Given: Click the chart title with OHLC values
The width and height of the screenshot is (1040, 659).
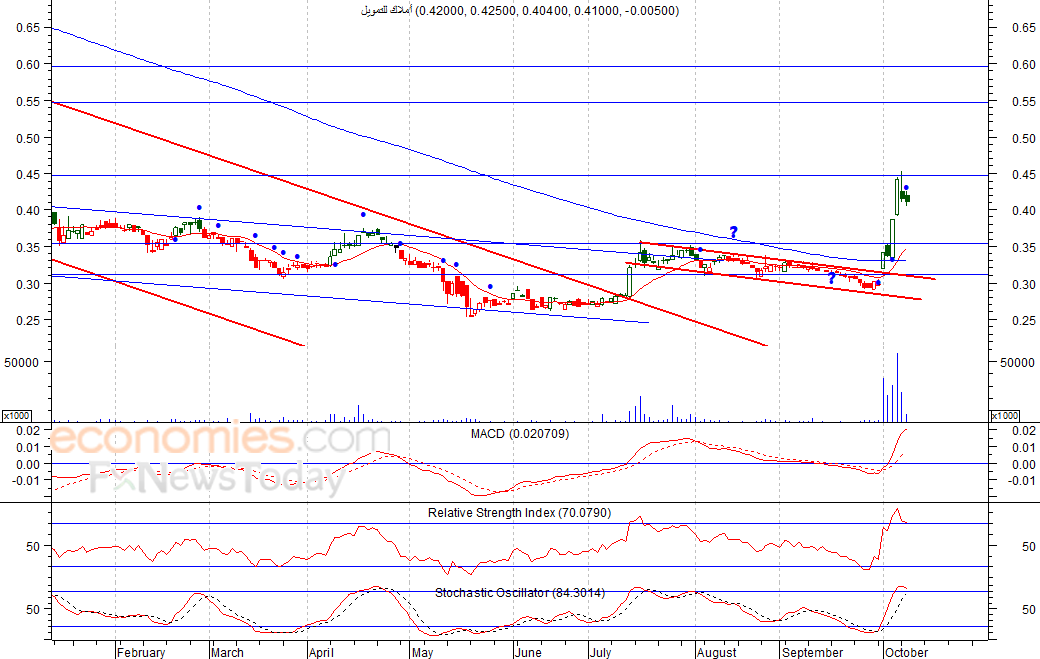Looking at the screenshot, I should (x=520, y=11).
